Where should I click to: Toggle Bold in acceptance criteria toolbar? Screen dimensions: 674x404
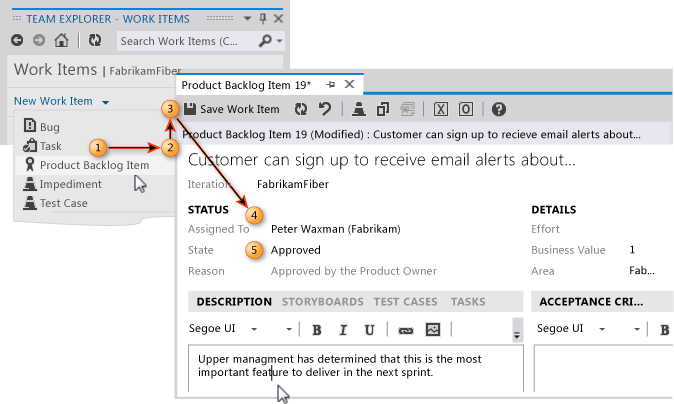pyautogui.click(x=665, y=330)
